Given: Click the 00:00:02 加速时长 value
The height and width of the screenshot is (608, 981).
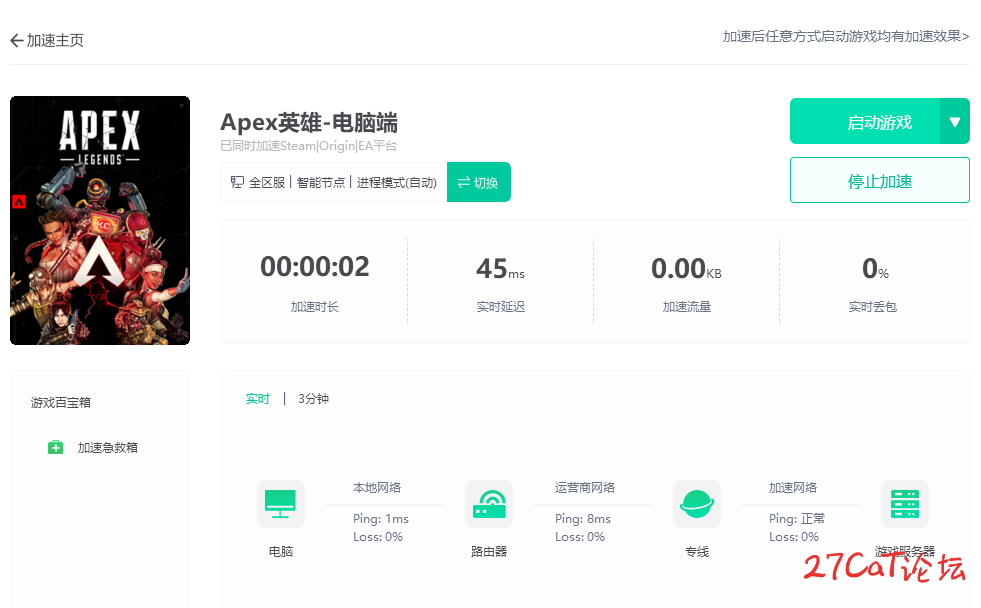Looking at the screenshot, I should [315, 267].
